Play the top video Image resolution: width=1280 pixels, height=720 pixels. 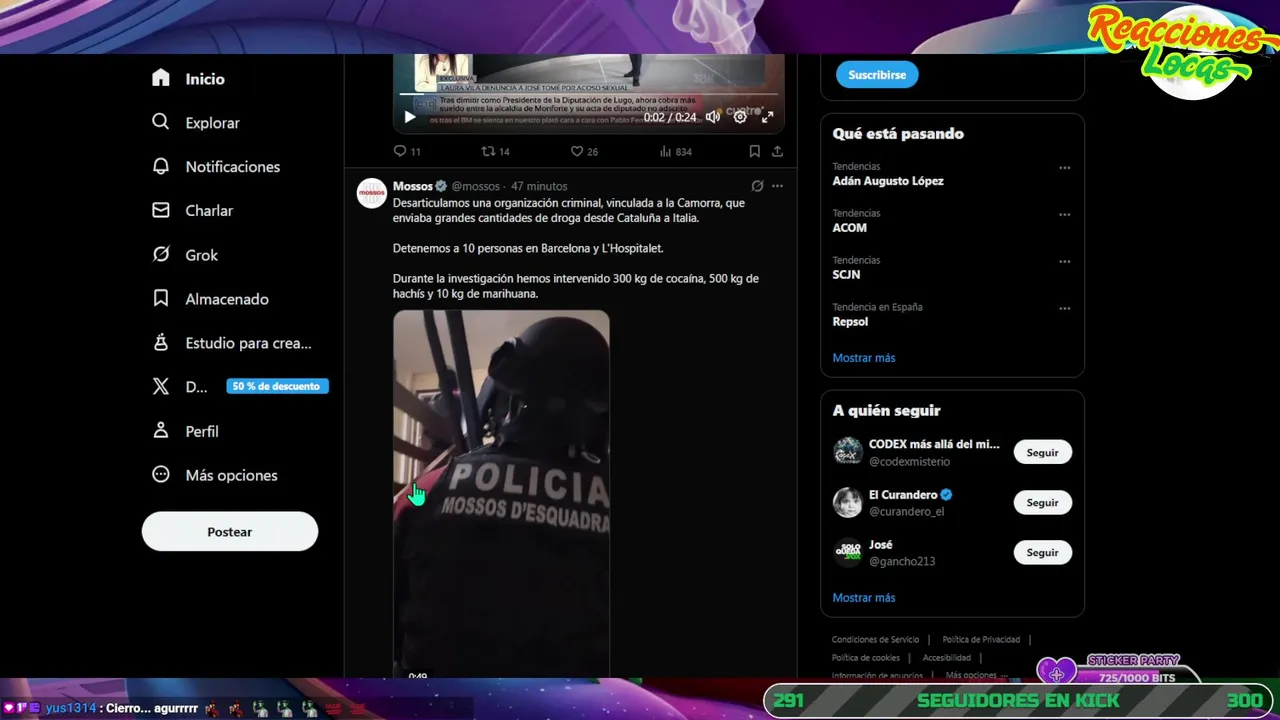(410, 117)
